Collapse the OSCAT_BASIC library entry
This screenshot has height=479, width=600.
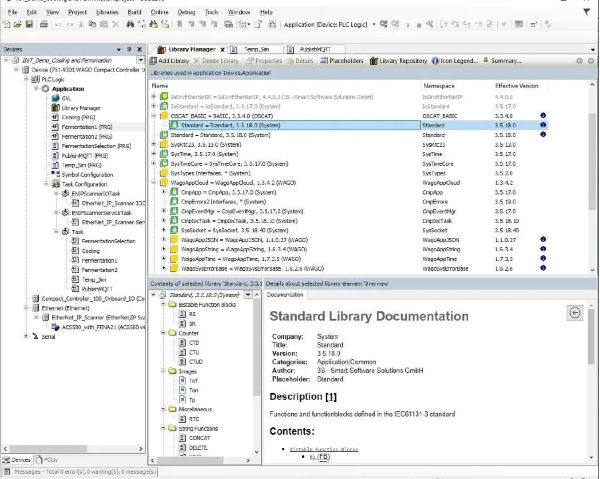[154, 116]
